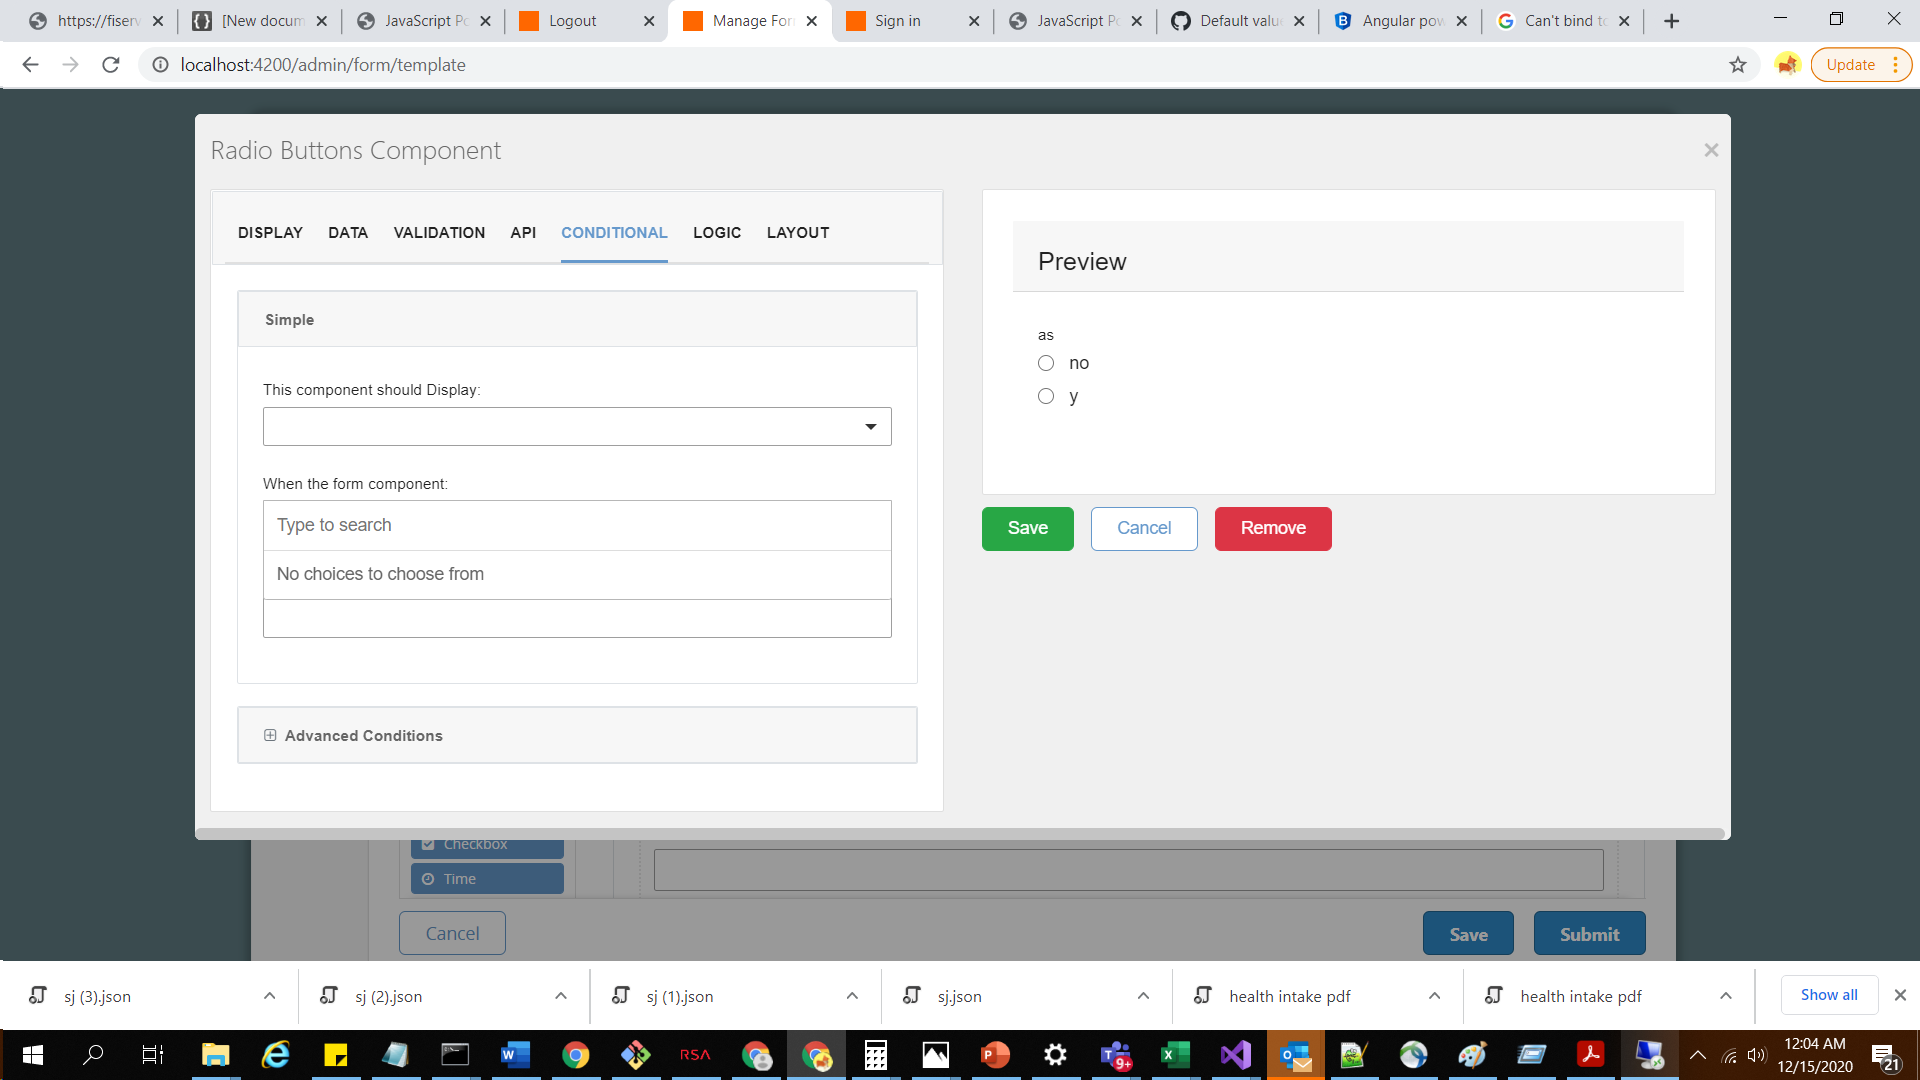Select the Time component in the builder sidebar

486,878
